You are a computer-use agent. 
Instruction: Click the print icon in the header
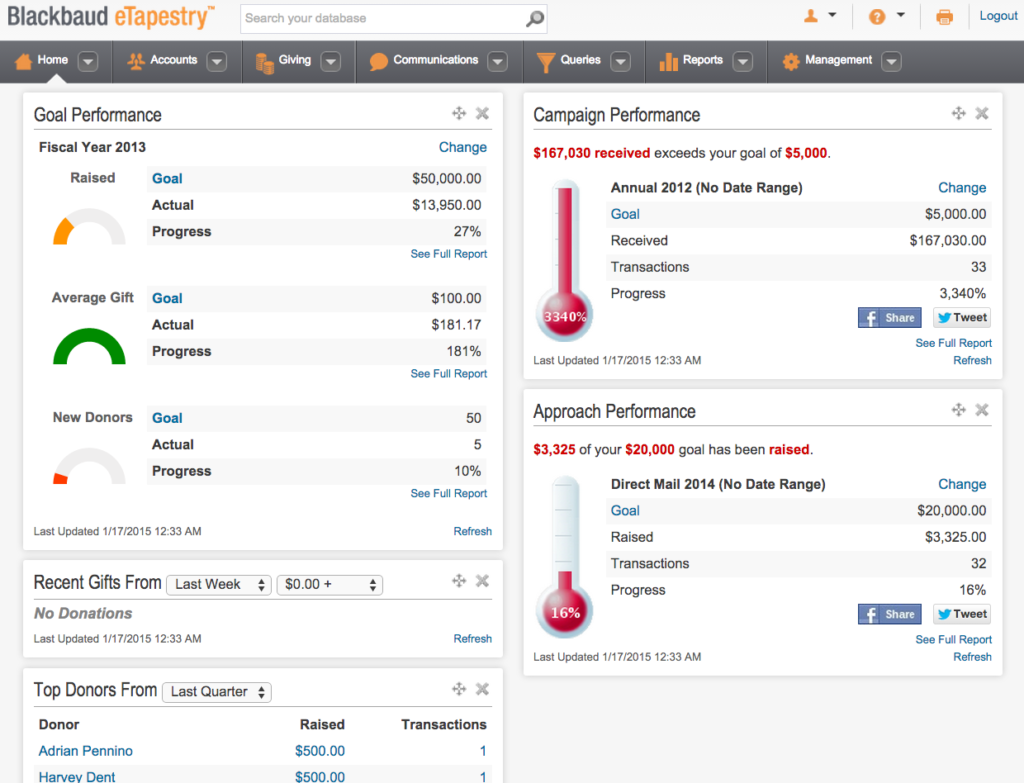coord(944,17)
